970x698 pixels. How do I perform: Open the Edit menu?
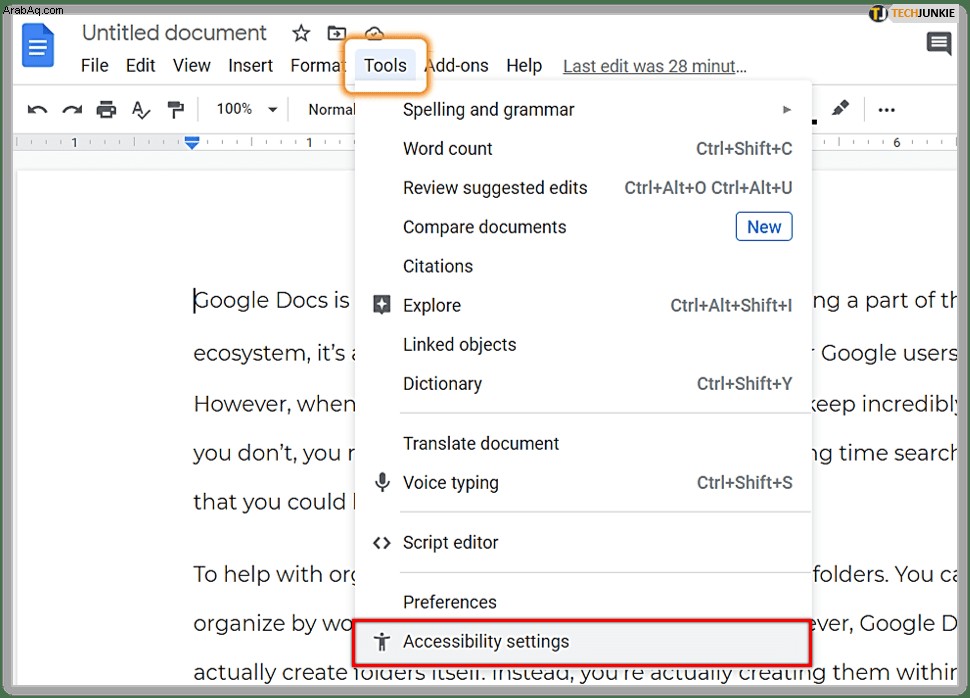click(140, 66)
